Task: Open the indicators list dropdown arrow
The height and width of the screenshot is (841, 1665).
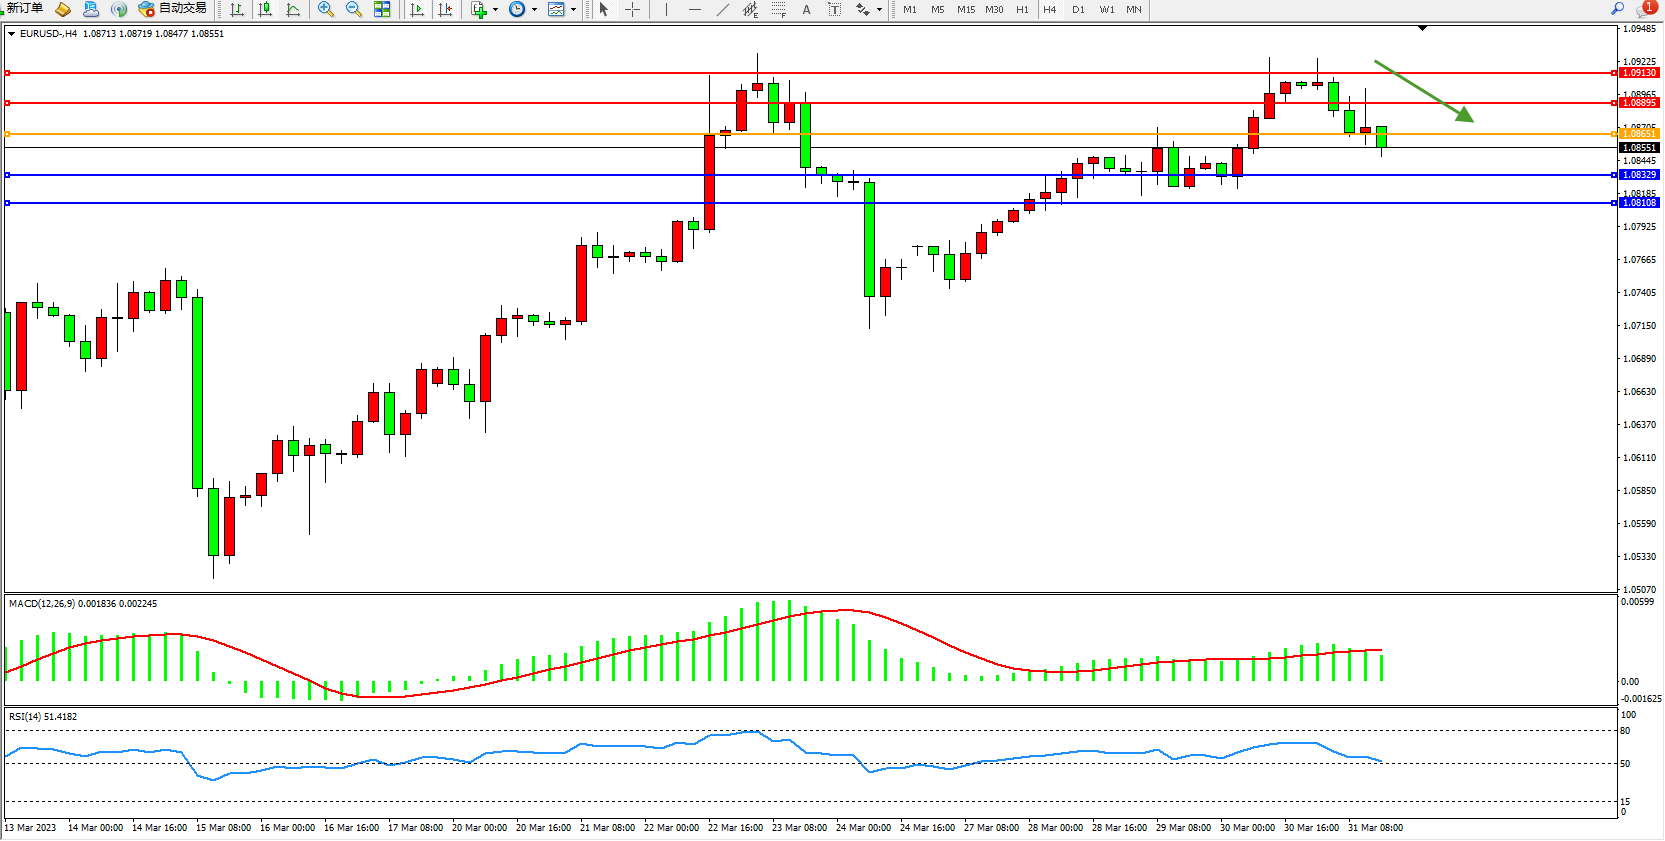Action: (x=495, y=9)
